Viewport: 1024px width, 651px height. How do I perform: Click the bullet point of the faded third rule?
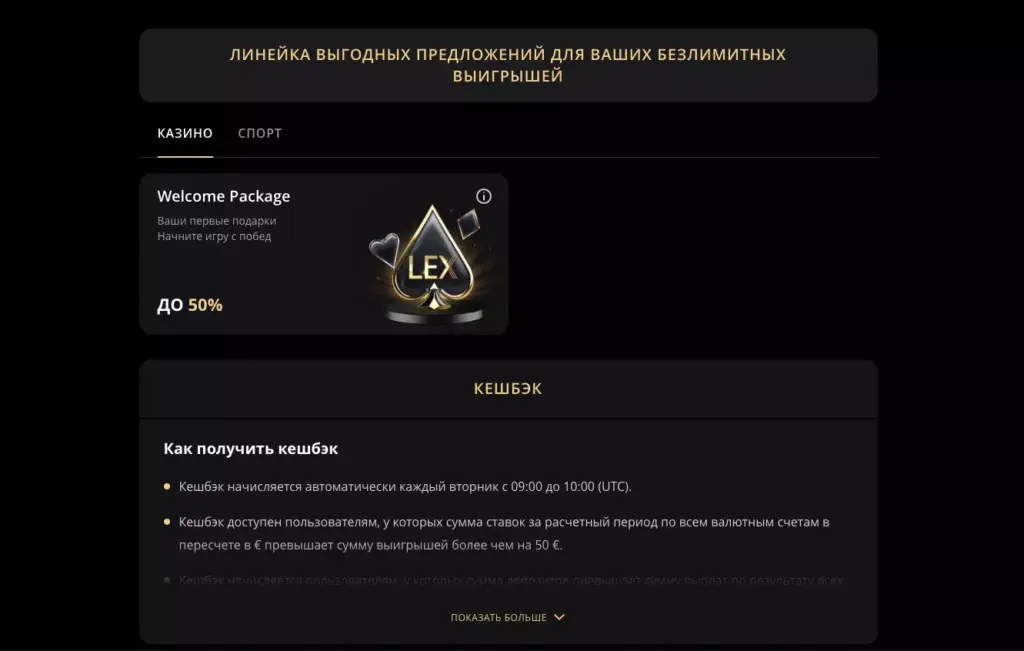(x=167, y=580)
